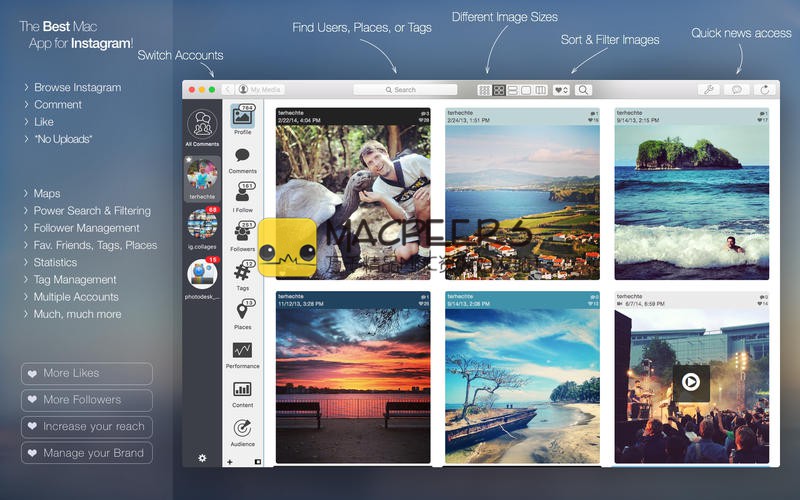Screen dimensions: 800x500
Task: Show the Followers list
Action: (242, 236)
